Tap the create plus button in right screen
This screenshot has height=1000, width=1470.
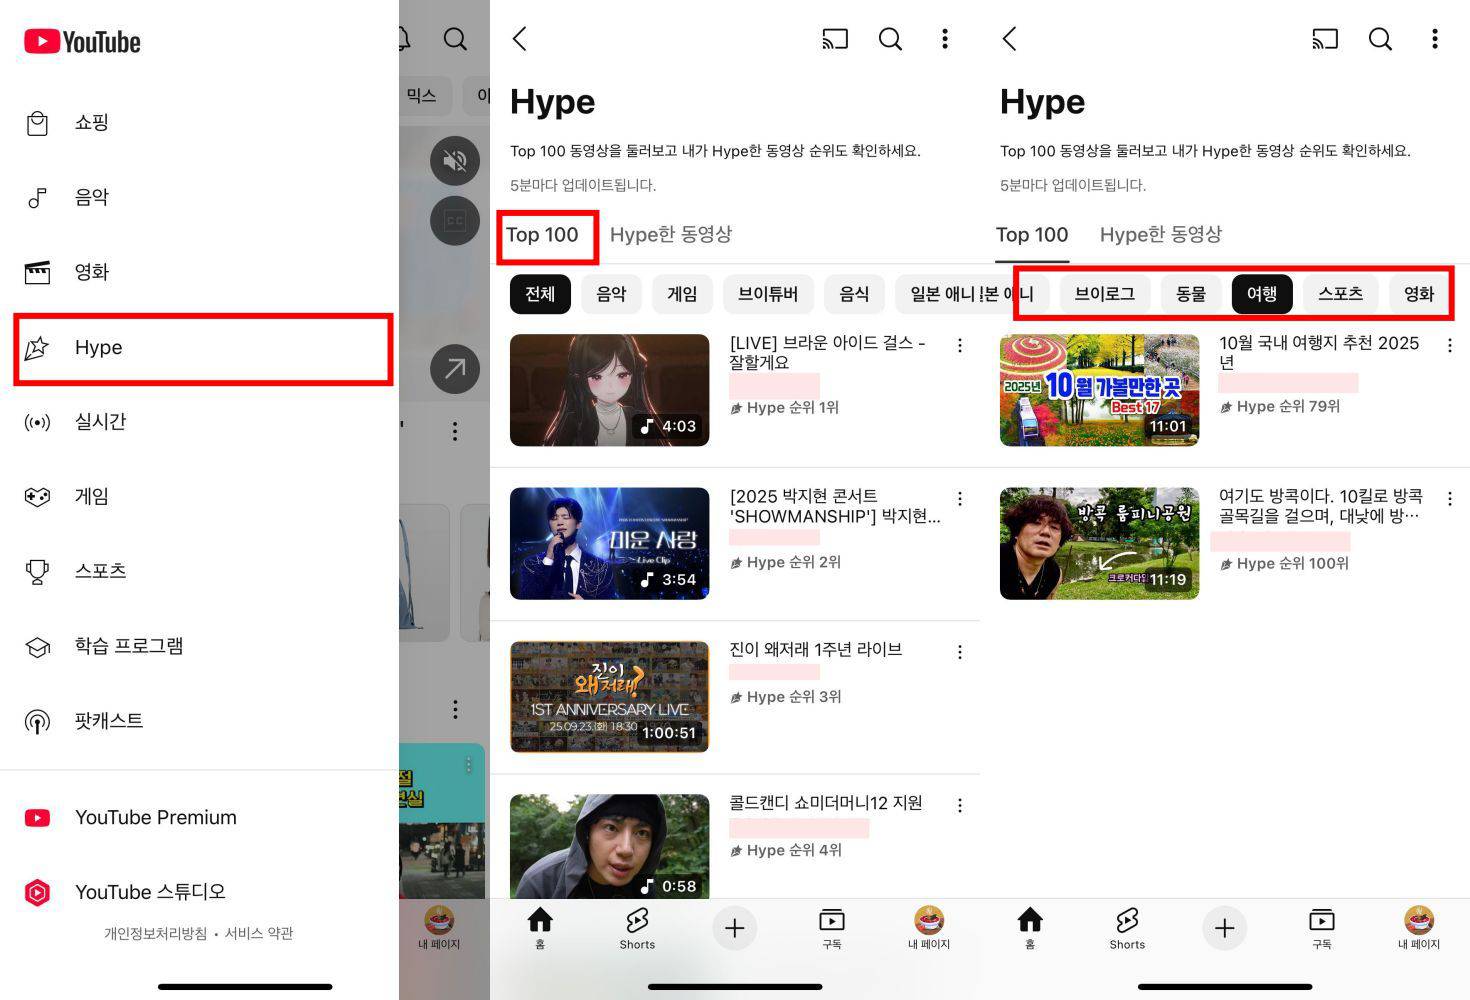tap(1224, 928)
